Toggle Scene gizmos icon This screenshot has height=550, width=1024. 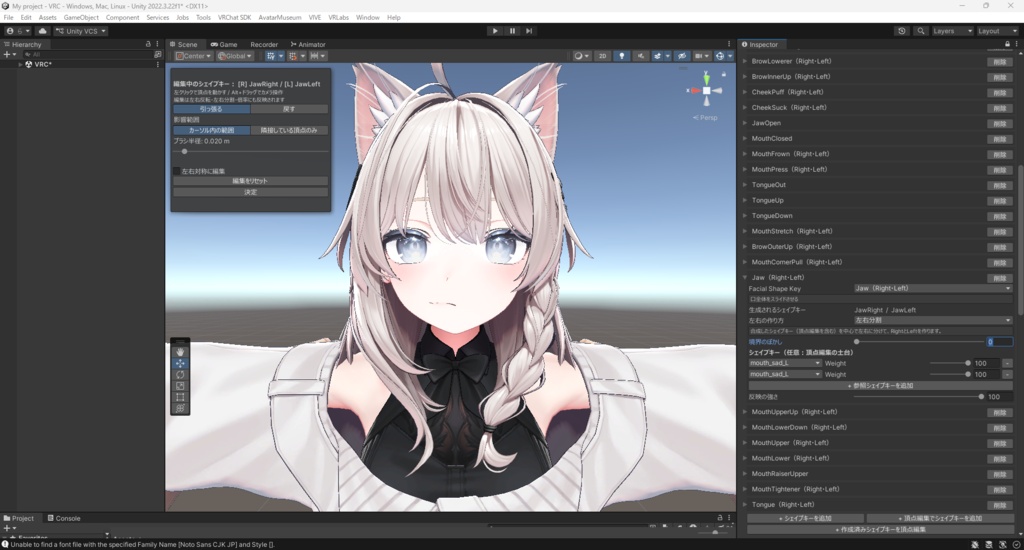pyautogui.click(x=720, y=56)
